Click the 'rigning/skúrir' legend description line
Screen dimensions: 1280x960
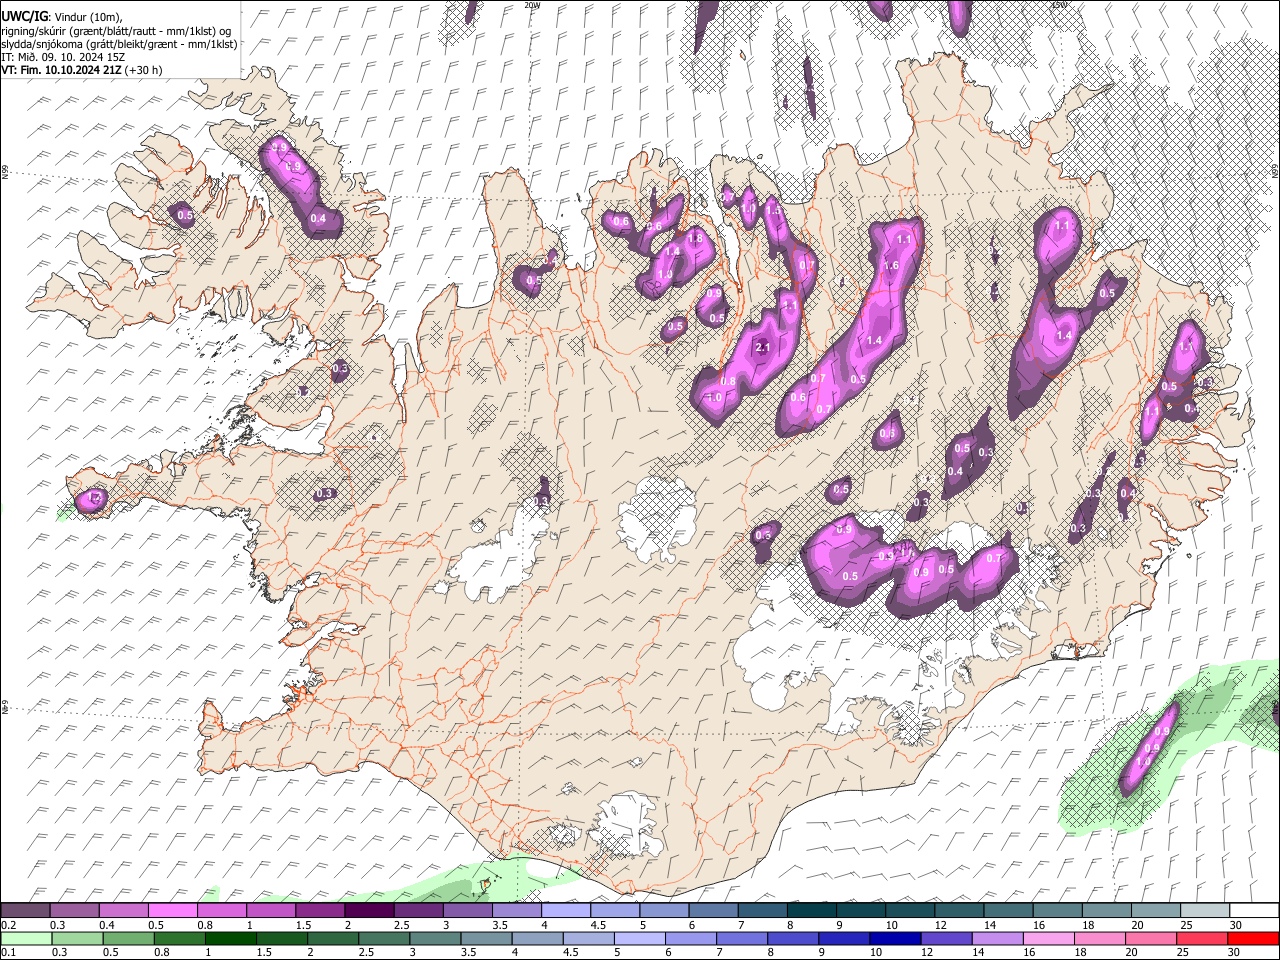click(x=116, y=30)
